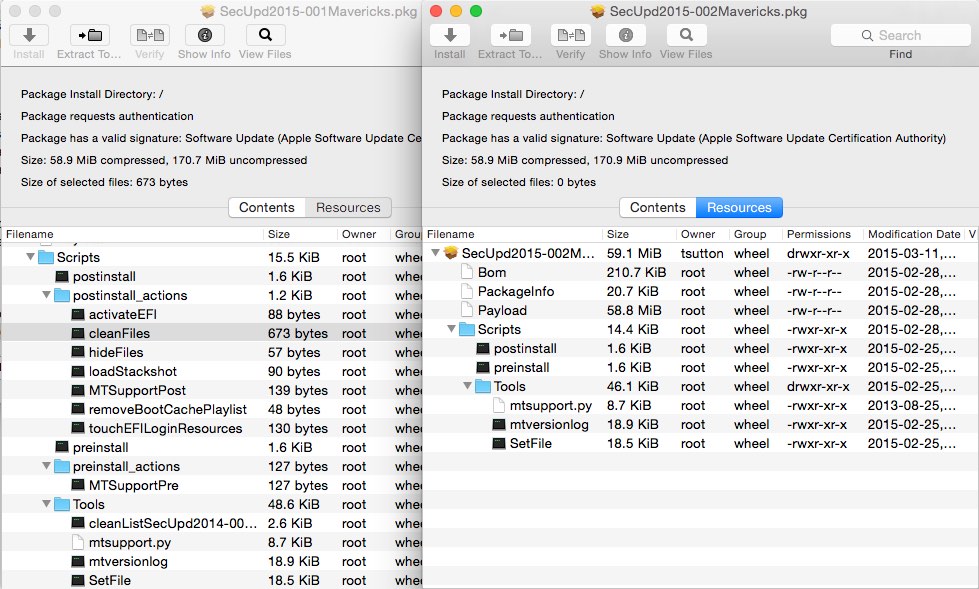This screenshot has width=979, height=589.
Task: Click Verify icon in SecUpd2015-001 window
Action: click(149, 35)
